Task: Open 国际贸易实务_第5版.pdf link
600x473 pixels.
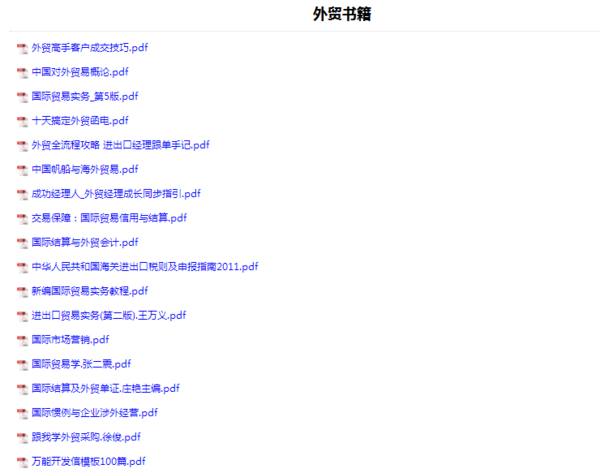Action: [x=85, y=96]
